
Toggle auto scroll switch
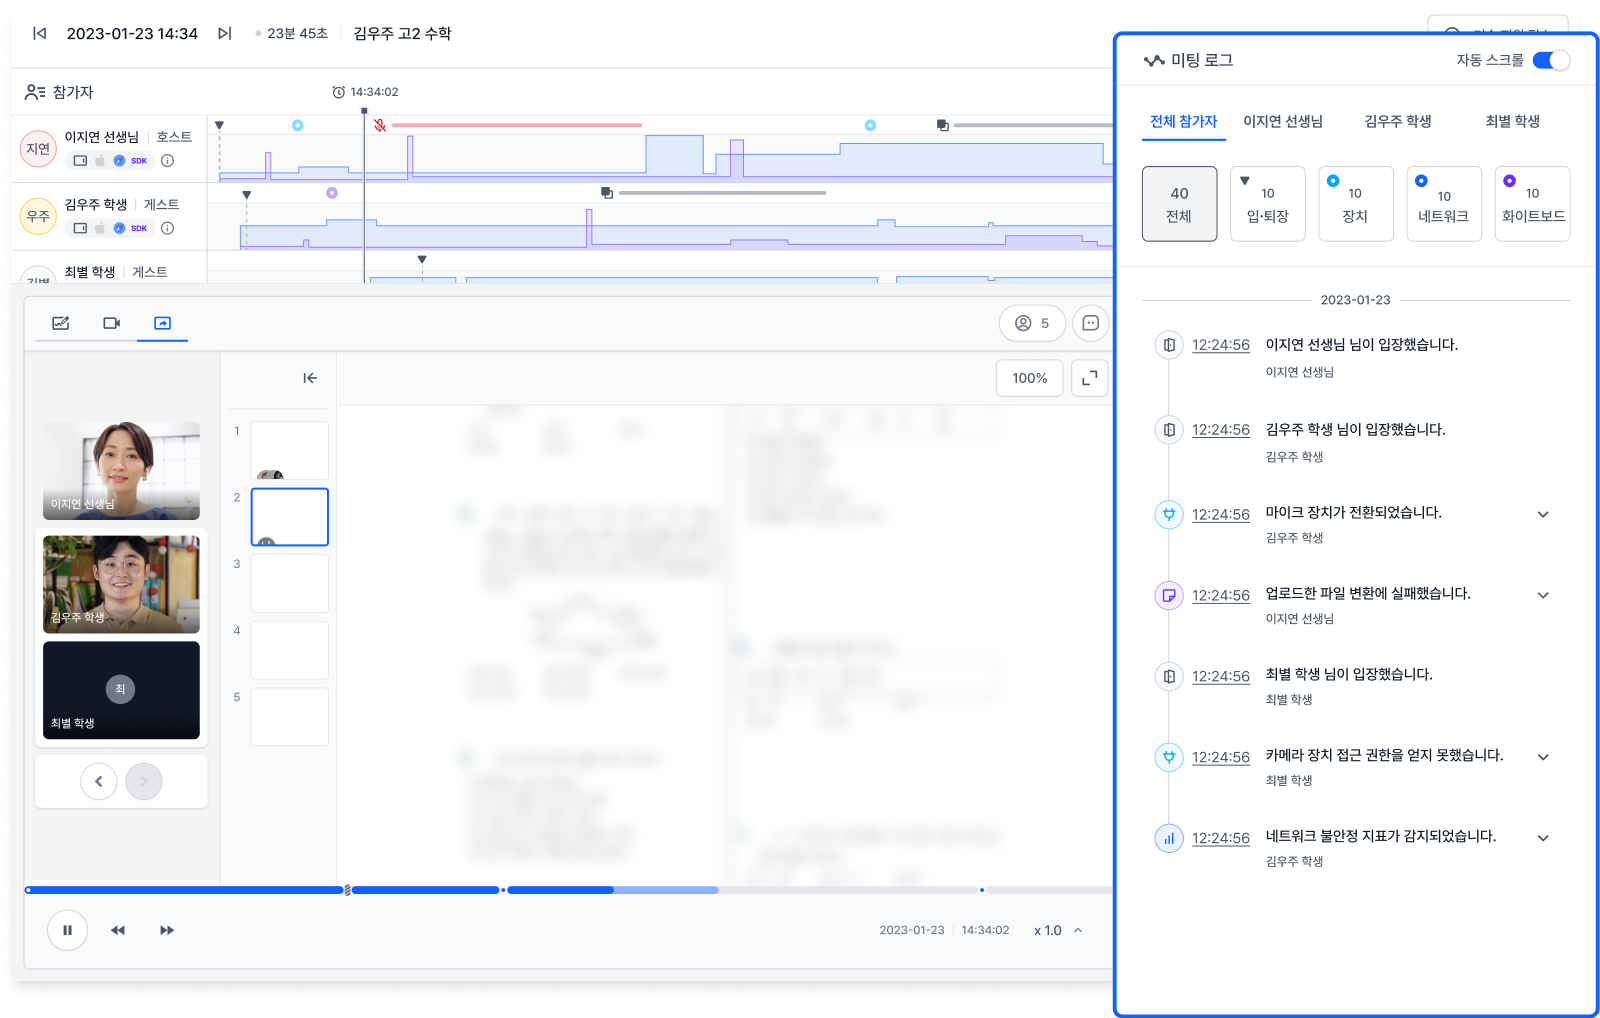(1551, 60)
